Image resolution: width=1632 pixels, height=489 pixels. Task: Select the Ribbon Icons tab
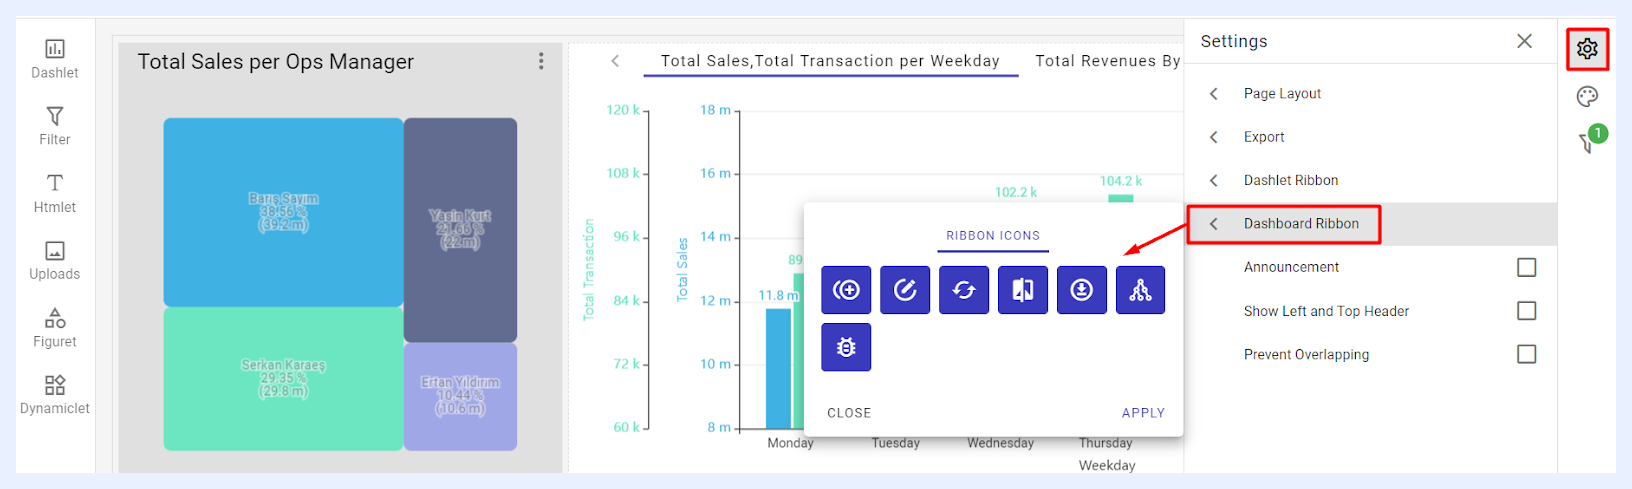[x=993, y=236]
